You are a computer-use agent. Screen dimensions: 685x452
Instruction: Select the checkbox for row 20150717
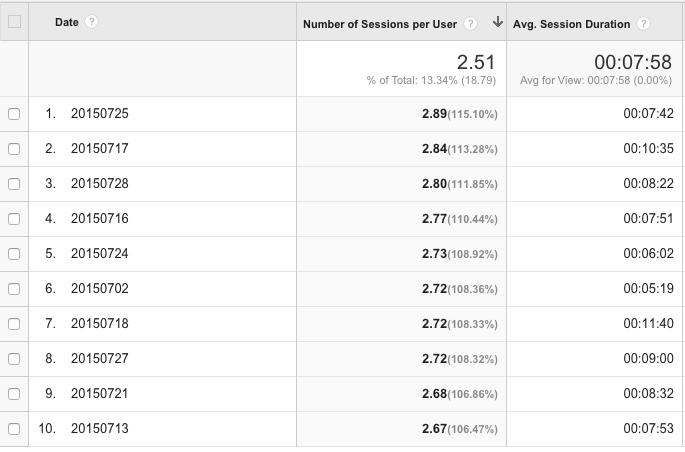(x=14, y=149)
